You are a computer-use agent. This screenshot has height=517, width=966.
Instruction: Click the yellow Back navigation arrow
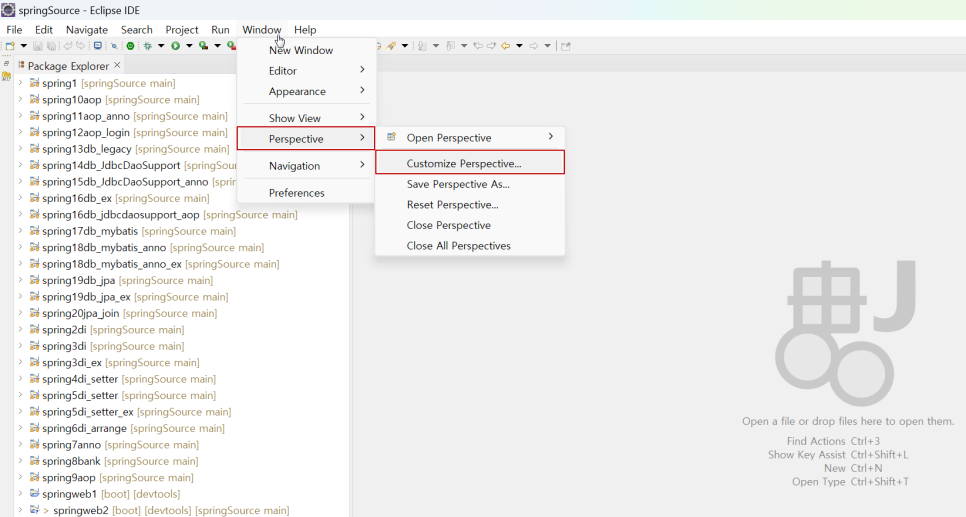(x=506, y=46)
